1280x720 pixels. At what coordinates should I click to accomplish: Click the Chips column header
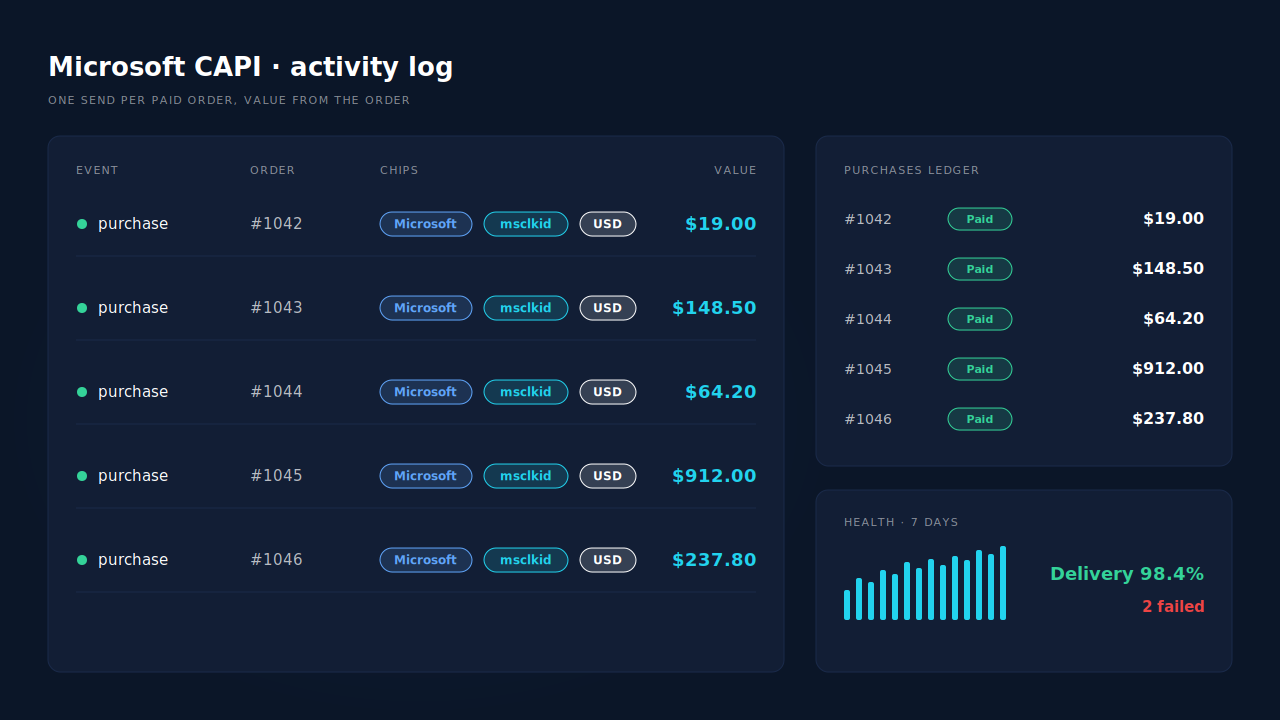click(399, 170)
